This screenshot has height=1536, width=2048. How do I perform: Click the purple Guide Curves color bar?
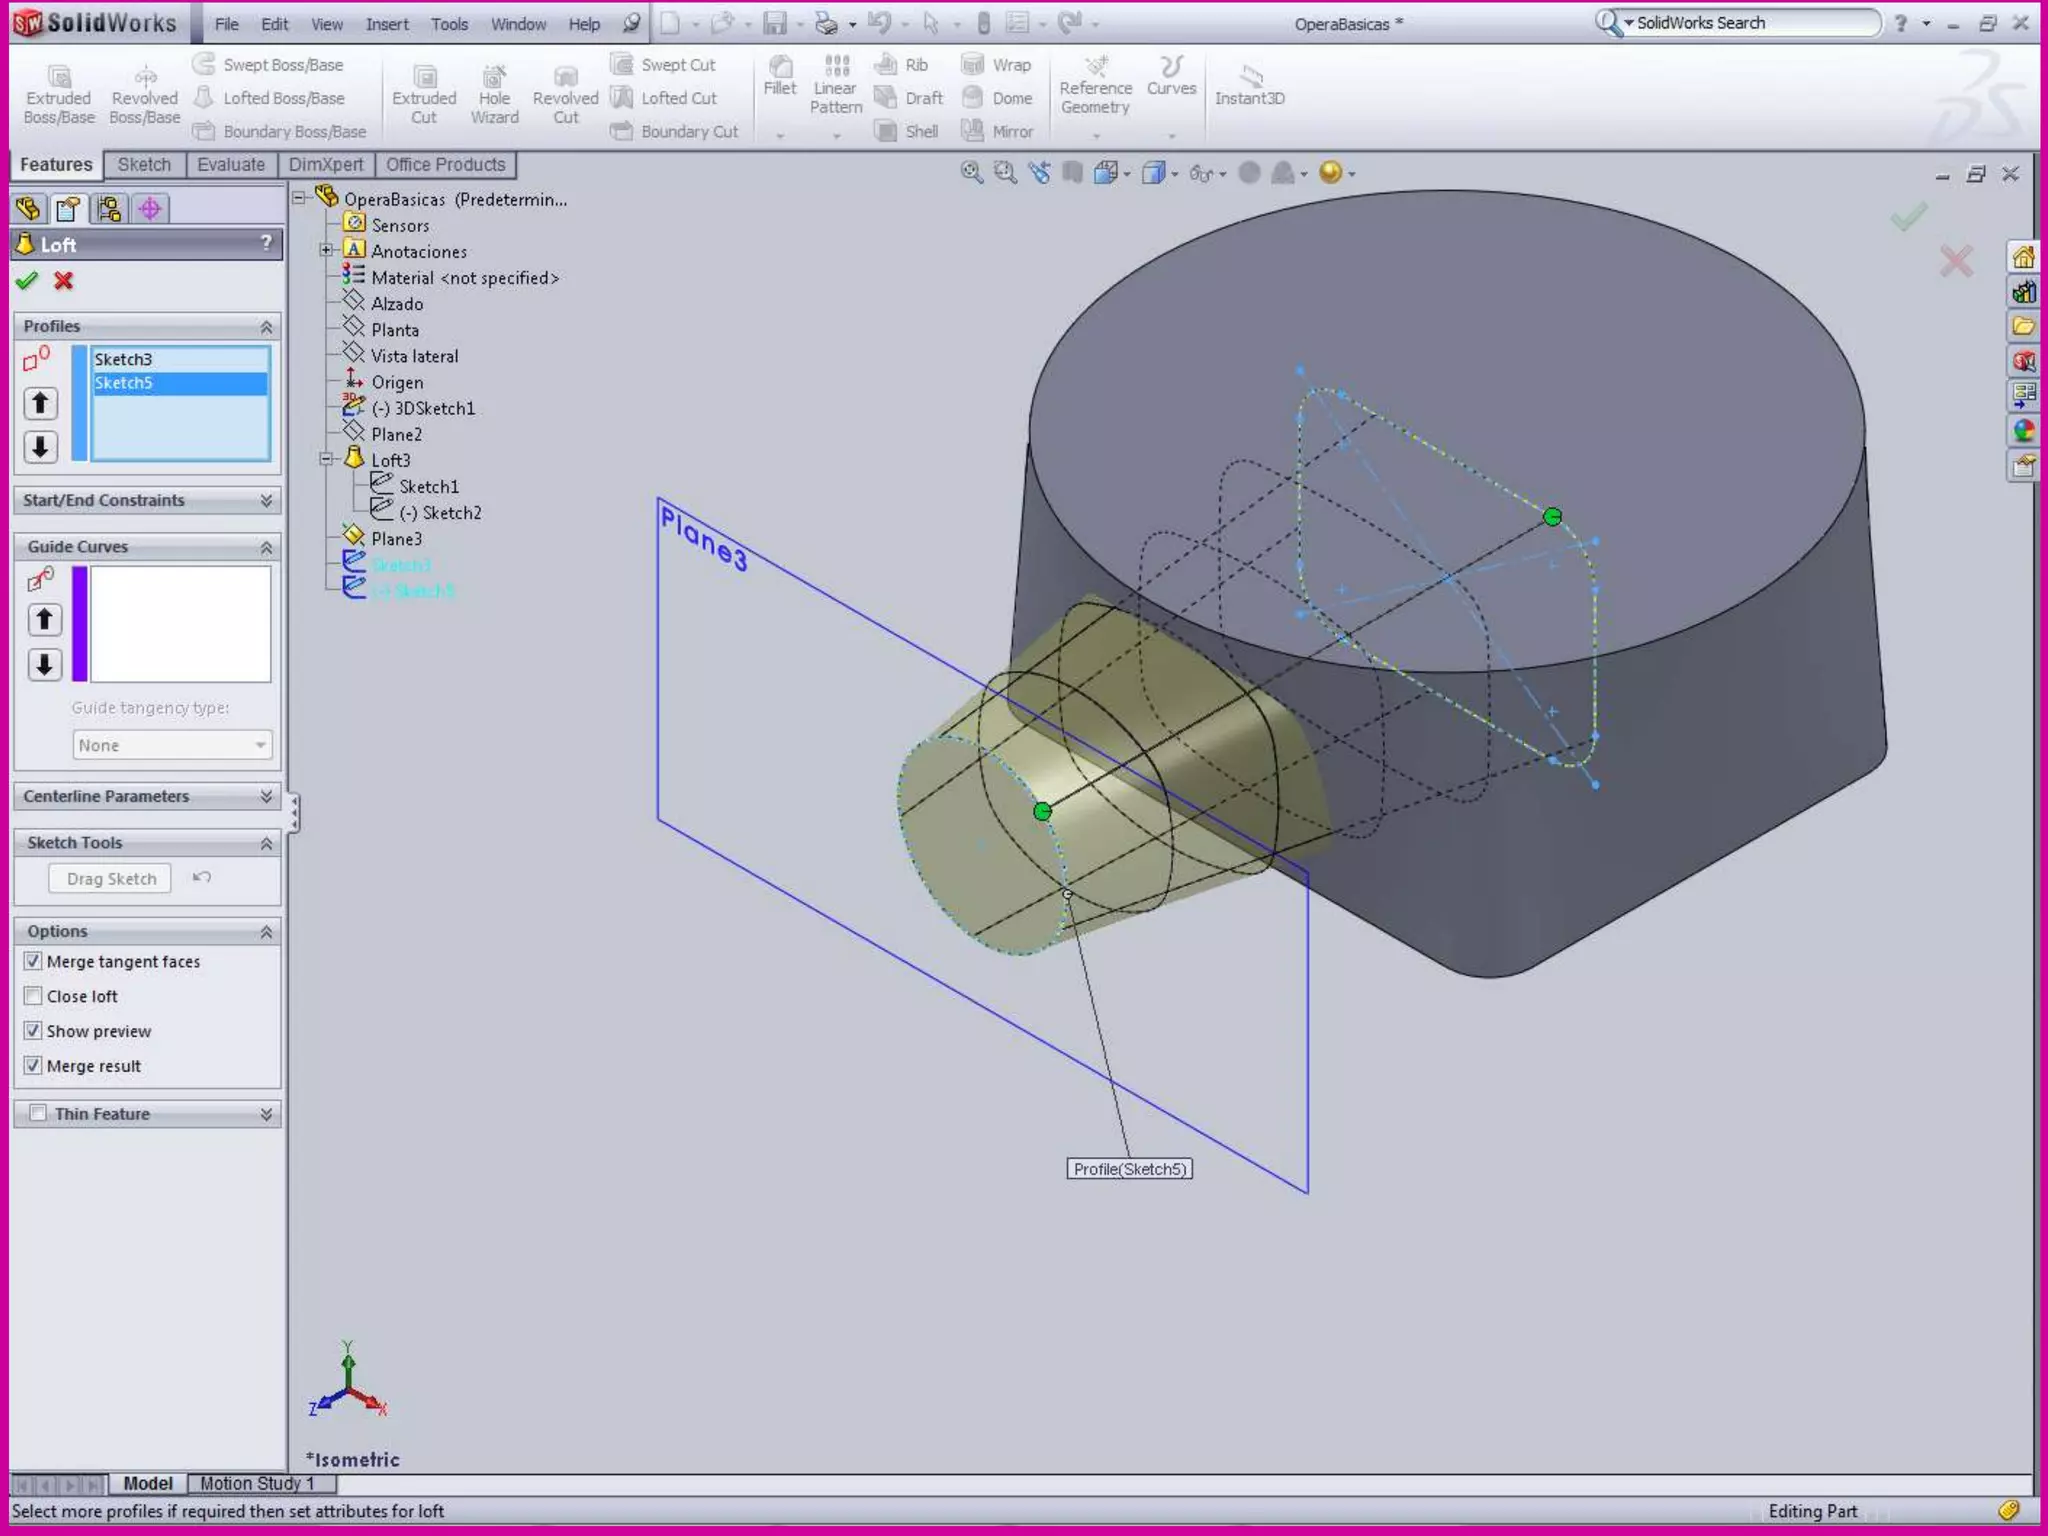(80, 624)
